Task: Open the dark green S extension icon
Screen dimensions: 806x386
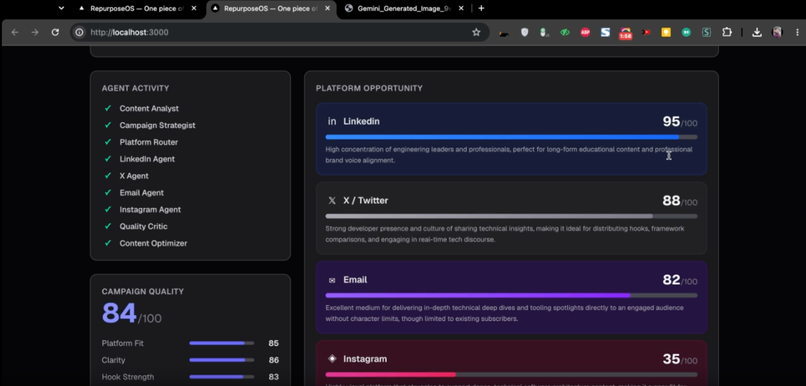Action: [706, 32]
